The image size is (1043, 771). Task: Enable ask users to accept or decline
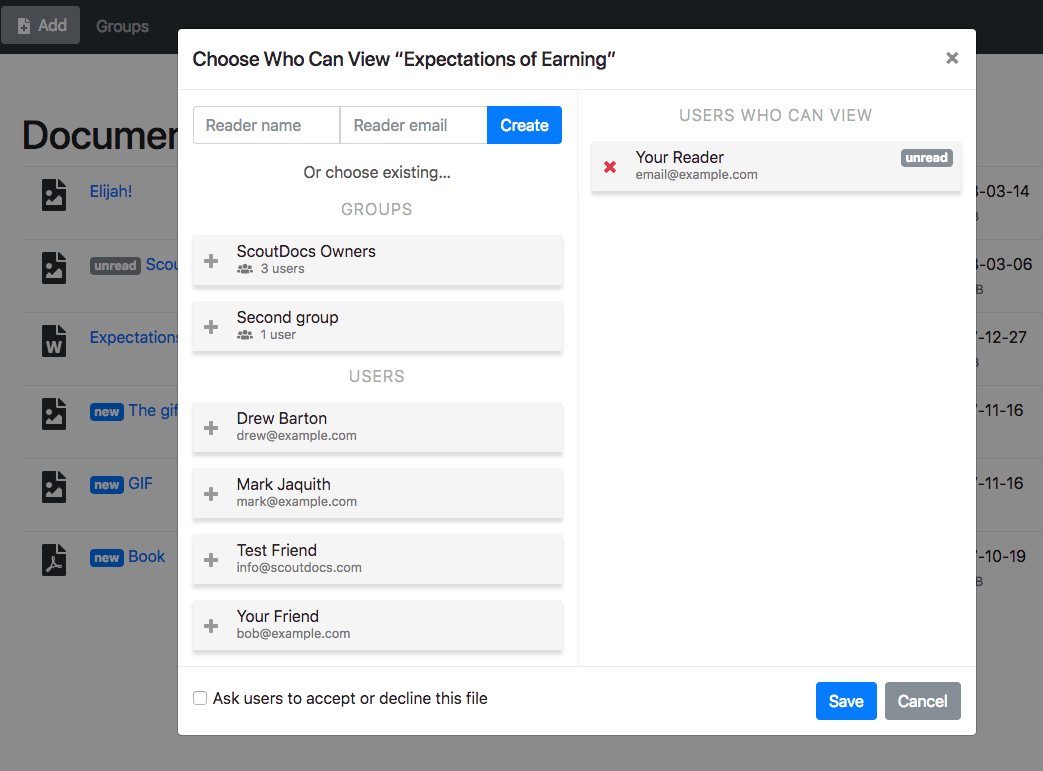tap(200, 698)
